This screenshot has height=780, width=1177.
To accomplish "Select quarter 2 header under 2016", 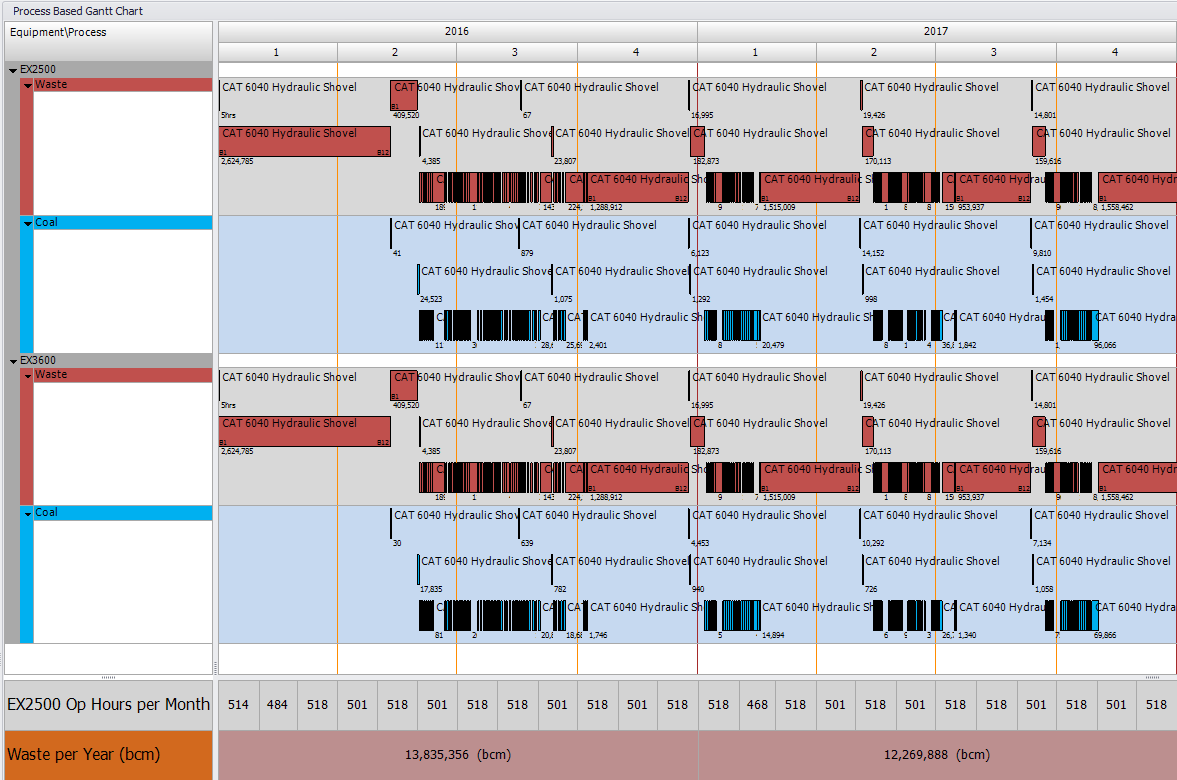I will coord(396,53).
